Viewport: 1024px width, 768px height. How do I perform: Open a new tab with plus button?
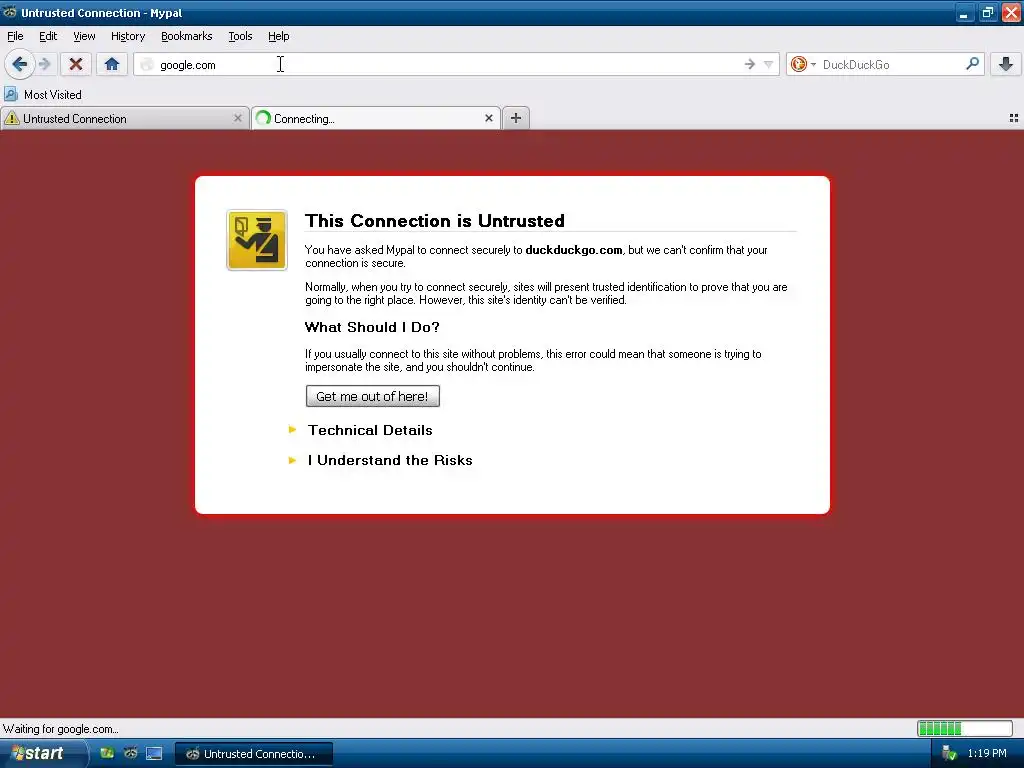pos(516,118)
